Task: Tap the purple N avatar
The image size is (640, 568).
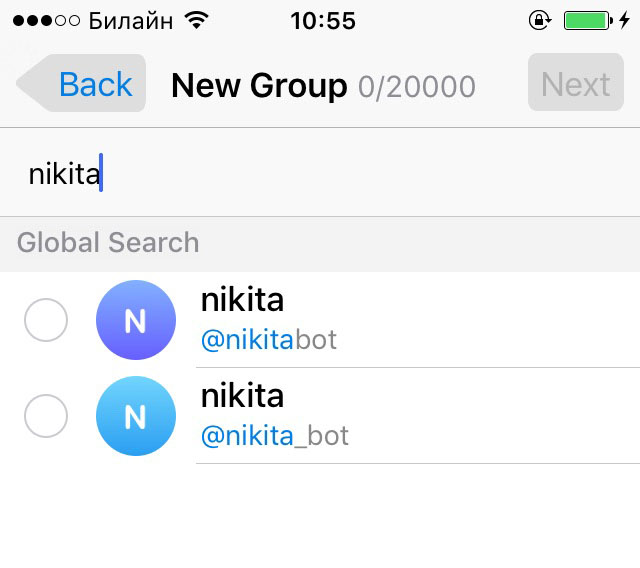Action: coord(136,320)
